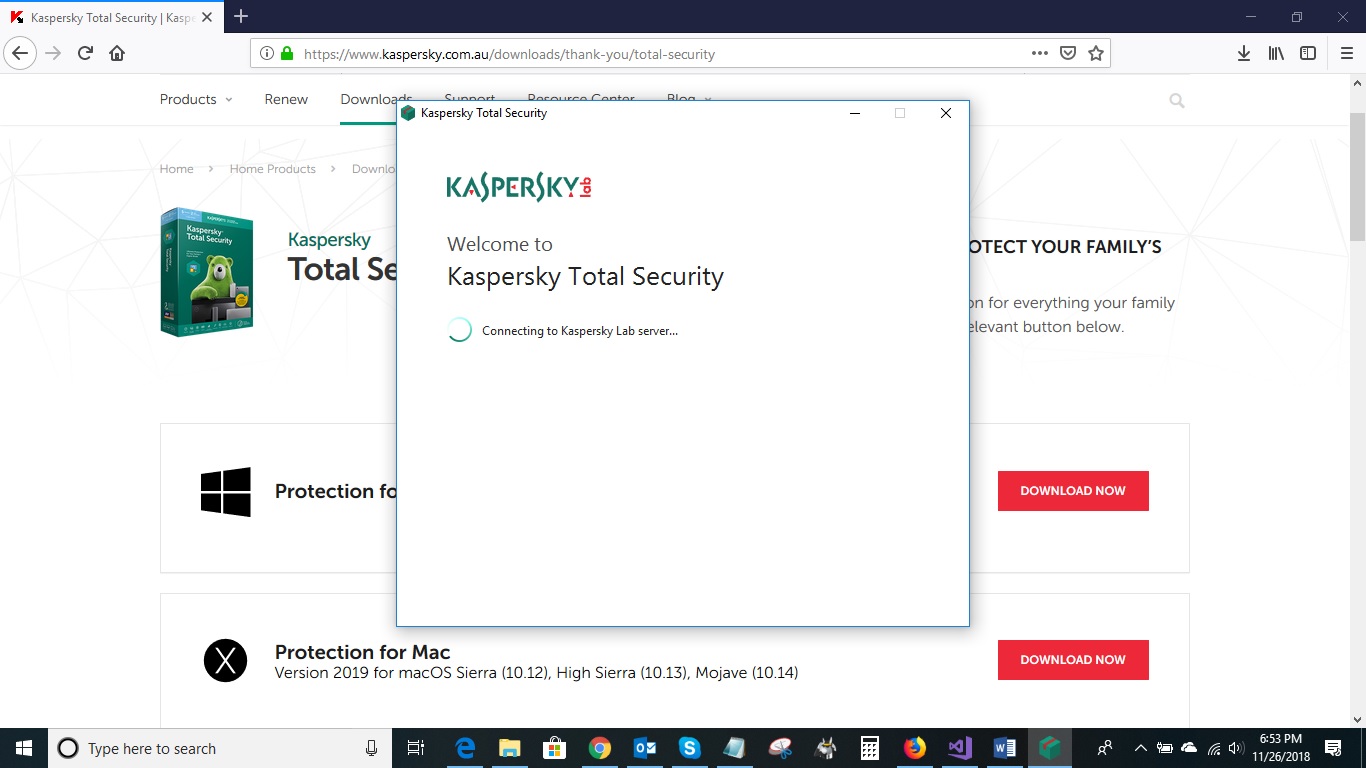Open Outlook from taskbar
The width and height of the screenshot is (1366, 768).
click(645, 748)
